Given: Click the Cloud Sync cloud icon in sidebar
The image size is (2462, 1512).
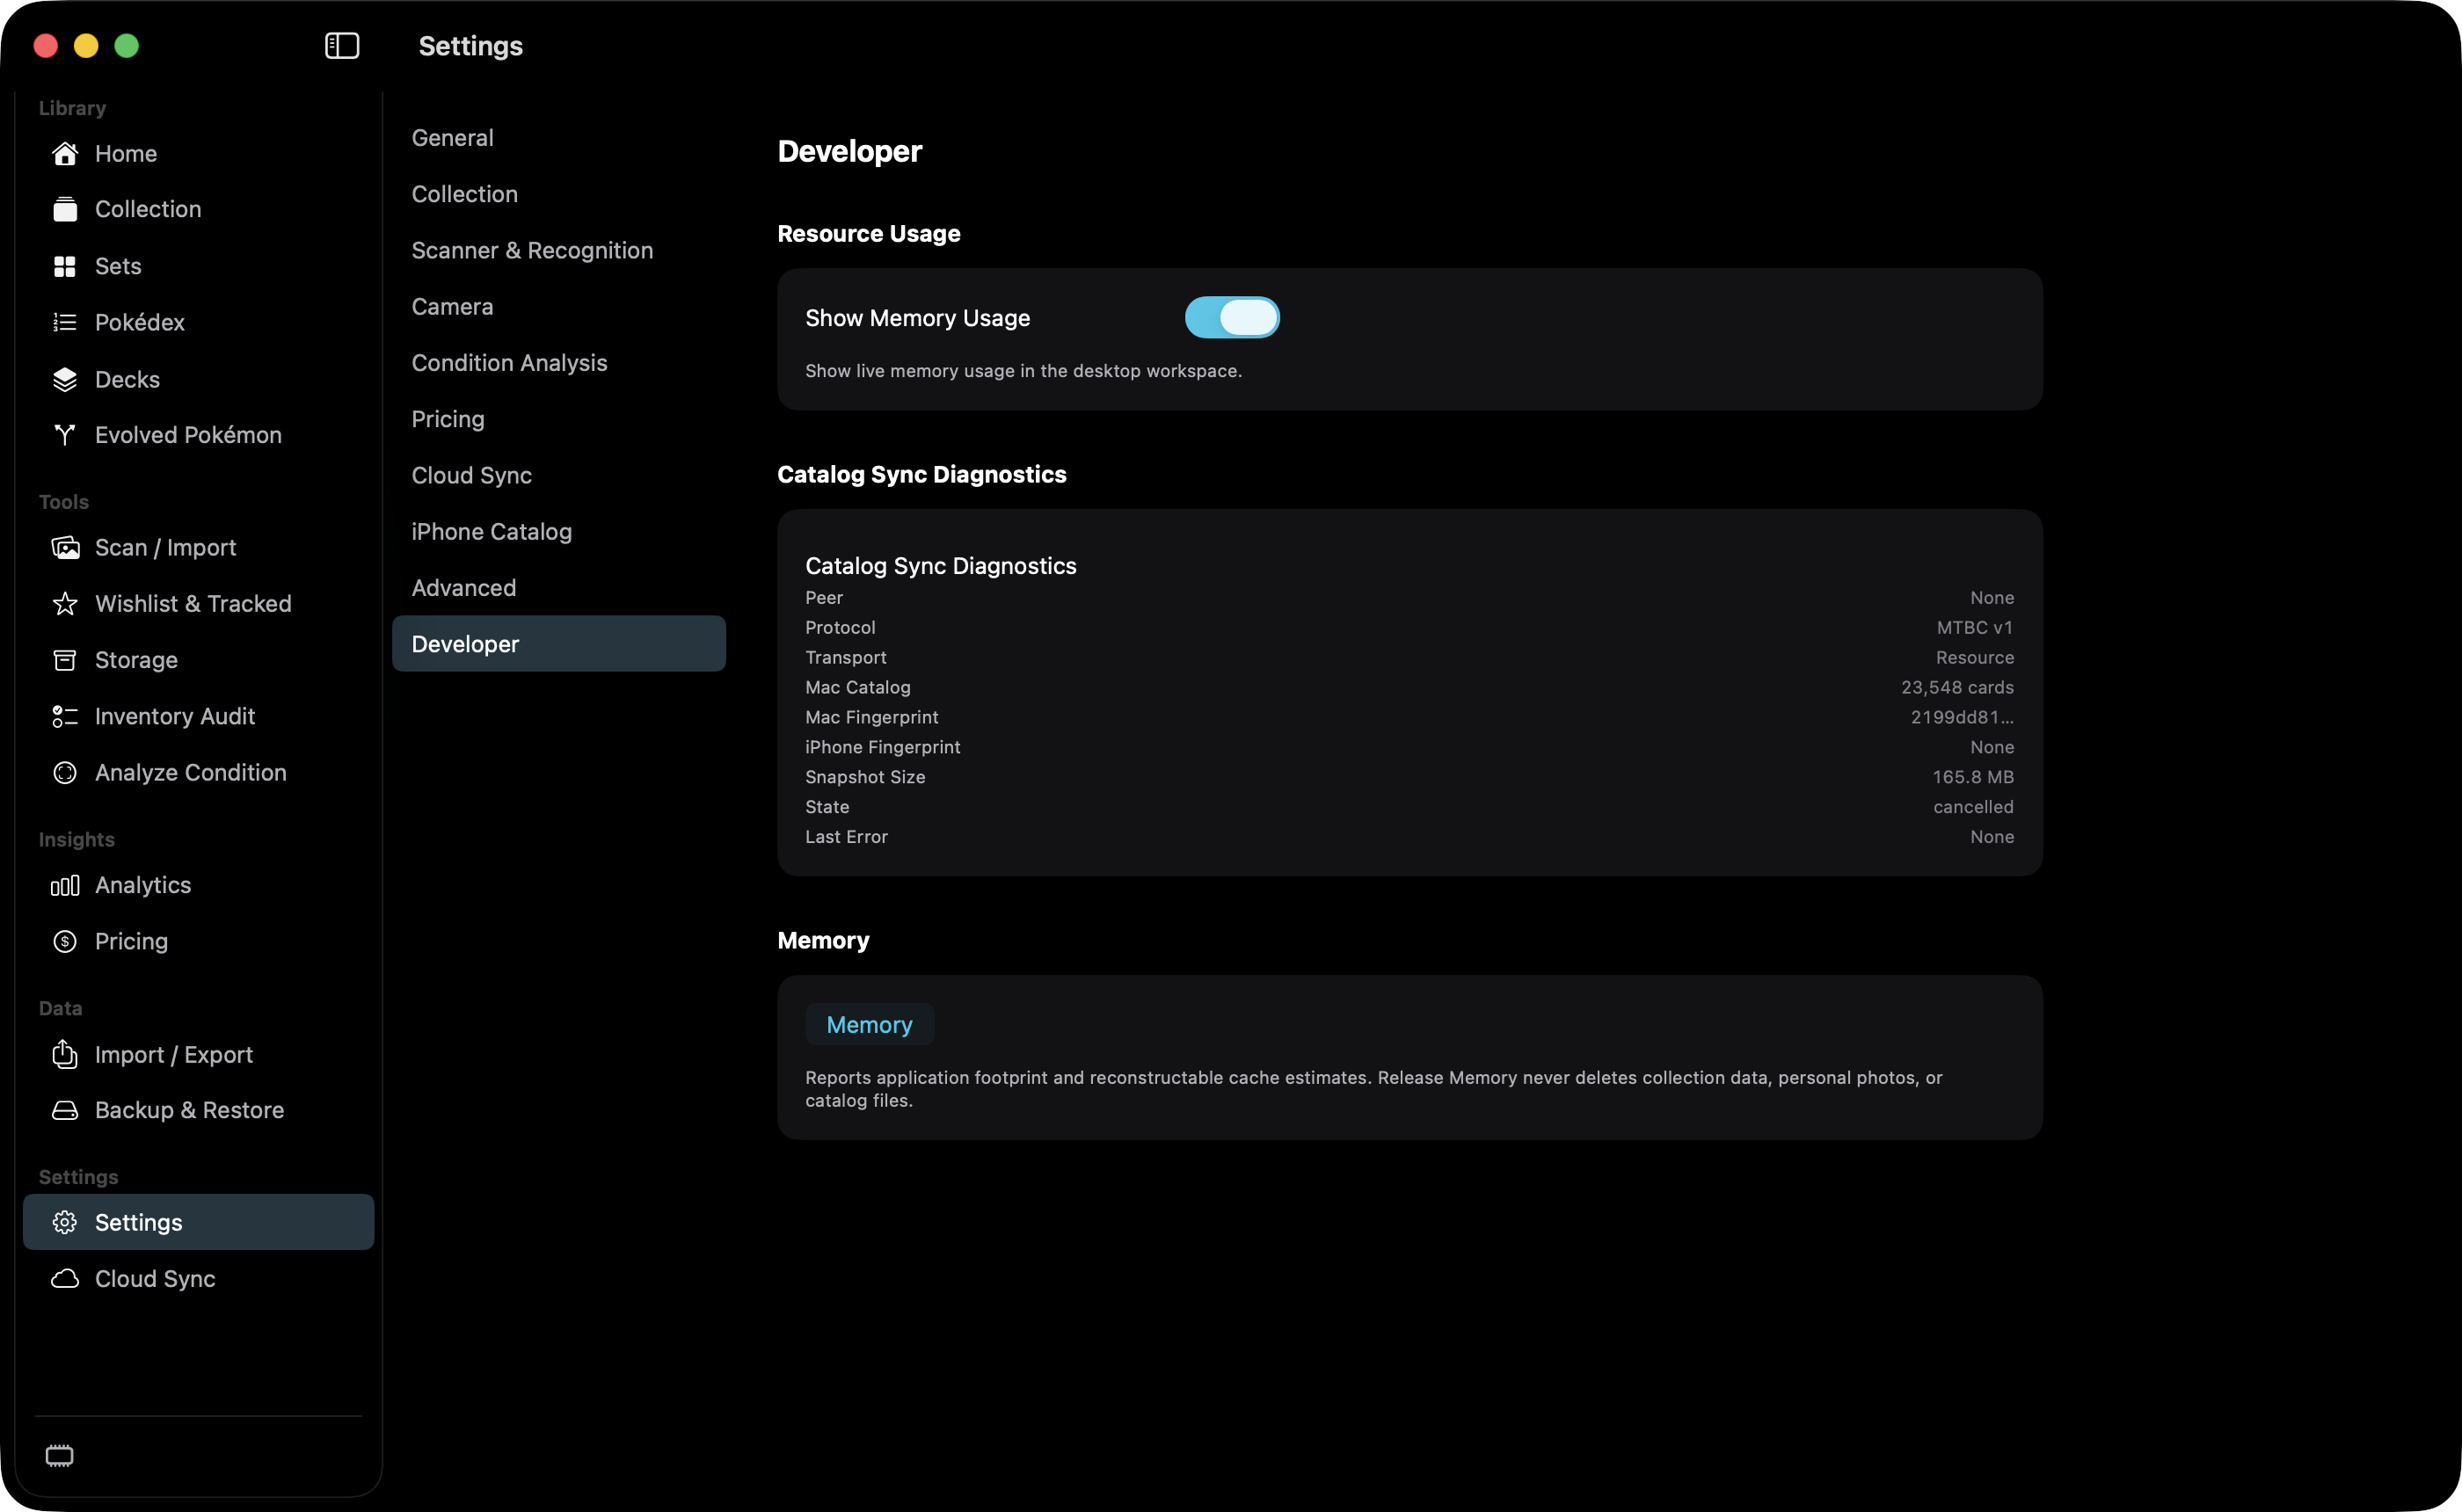Looking at the screenshot, I should tap(65, 1279).
